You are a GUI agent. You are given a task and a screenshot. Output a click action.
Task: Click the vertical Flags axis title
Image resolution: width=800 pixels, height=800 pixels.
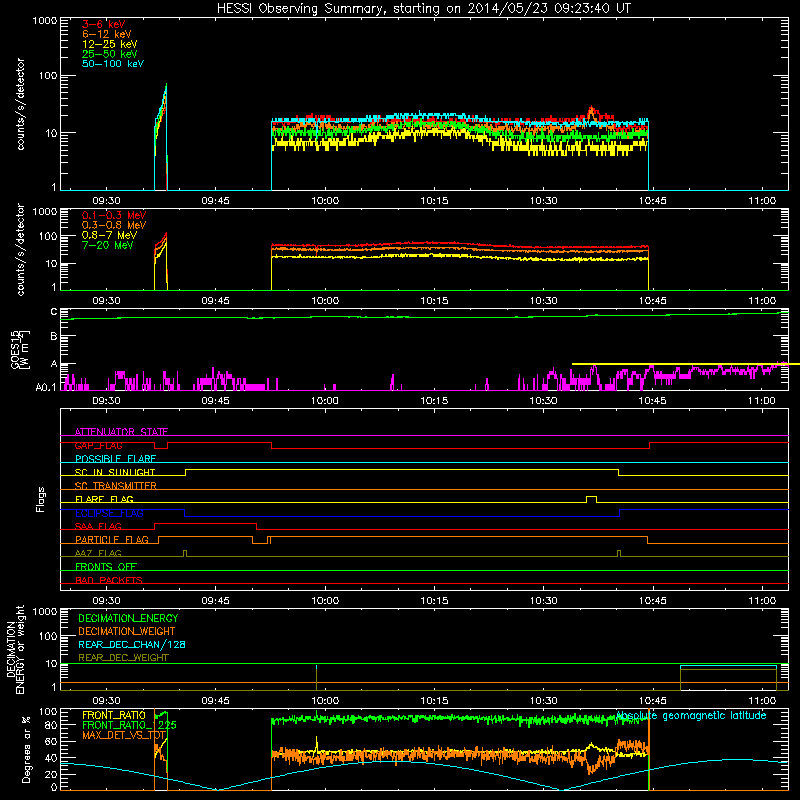(x=41, y=499)
